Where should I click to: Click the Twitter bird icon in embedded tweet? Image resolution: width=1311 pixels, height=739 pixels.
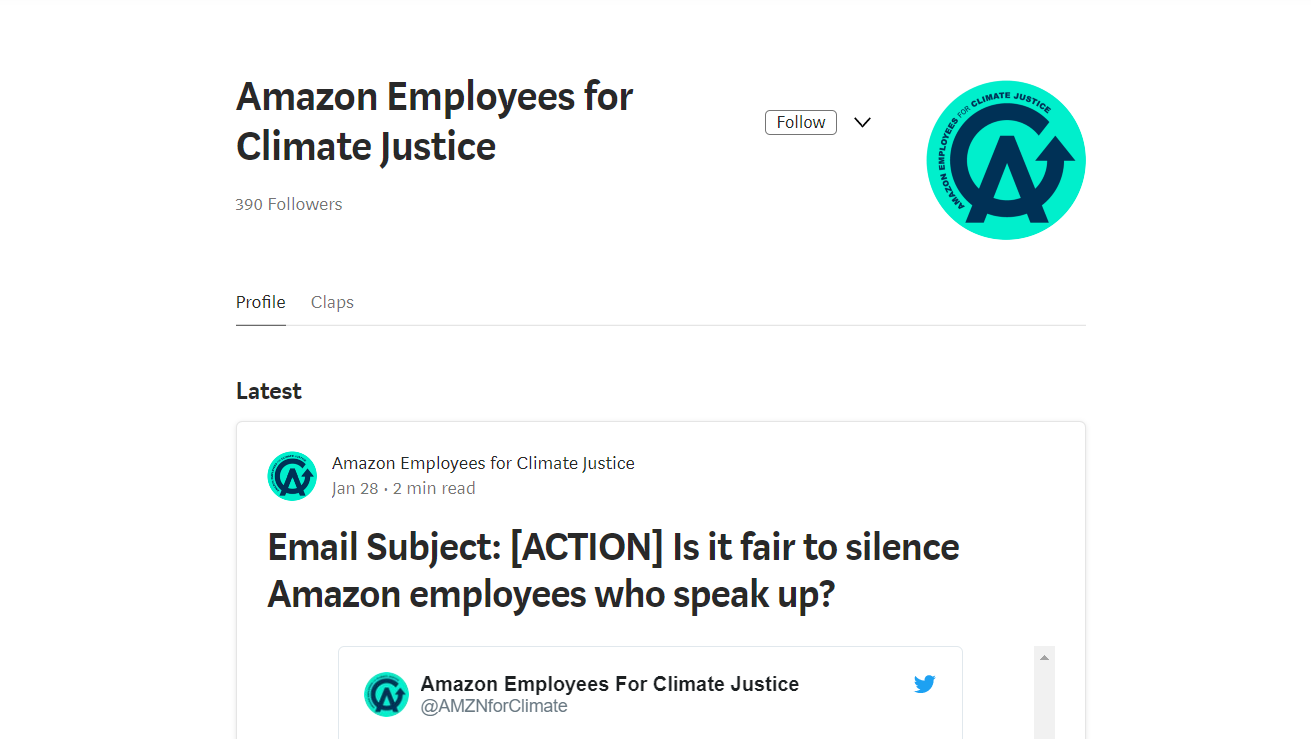pyautogui.click(x=924, y=685)
